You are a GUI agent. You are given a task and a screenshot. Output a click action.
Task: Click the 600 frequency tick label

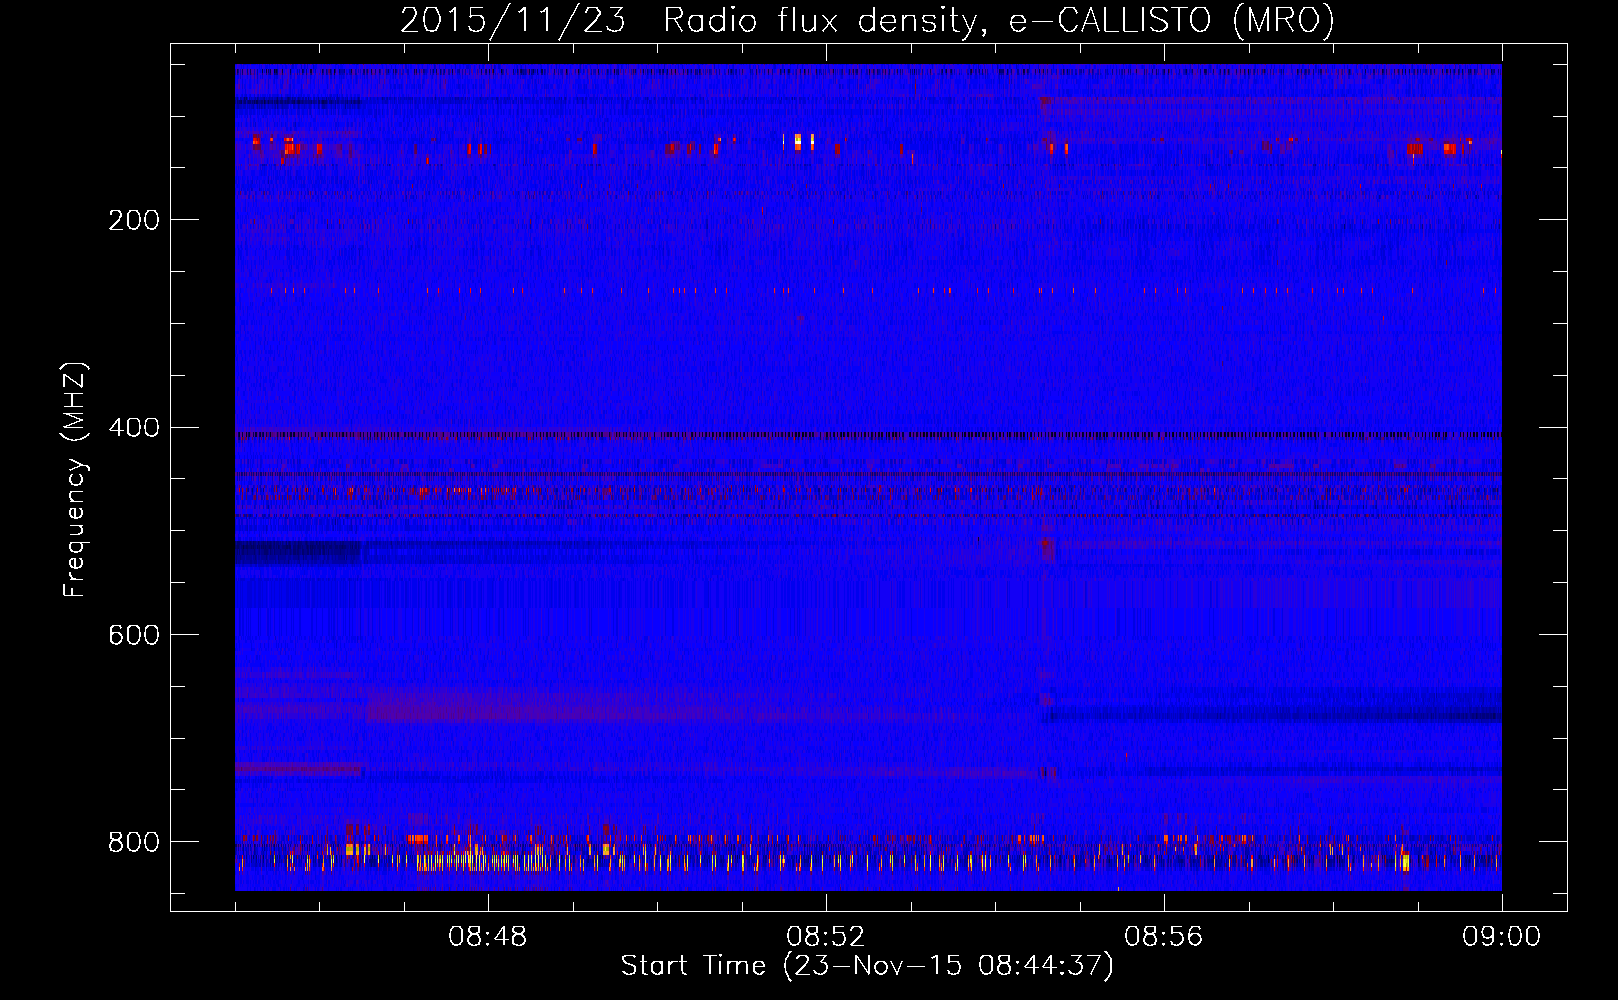coord(133,636)
